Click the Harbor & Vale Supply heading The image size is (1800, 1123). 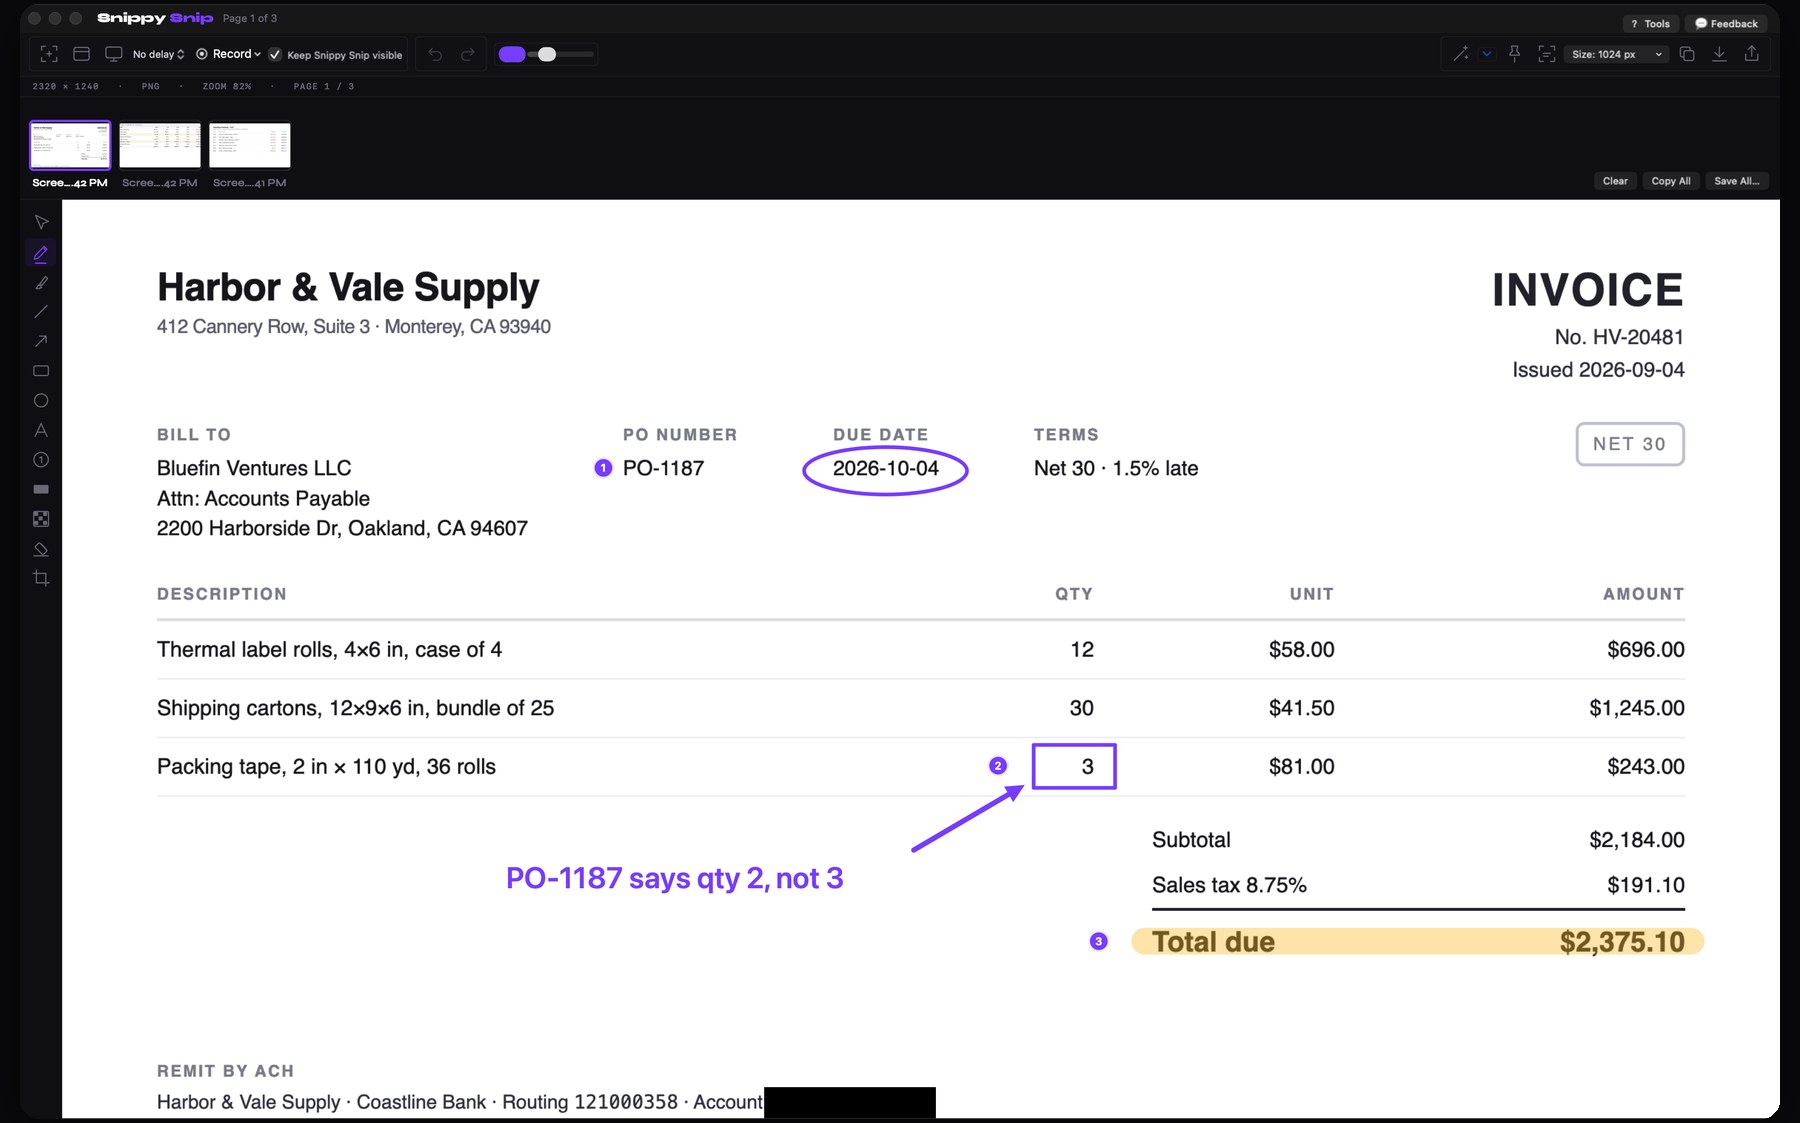[348, 288]
